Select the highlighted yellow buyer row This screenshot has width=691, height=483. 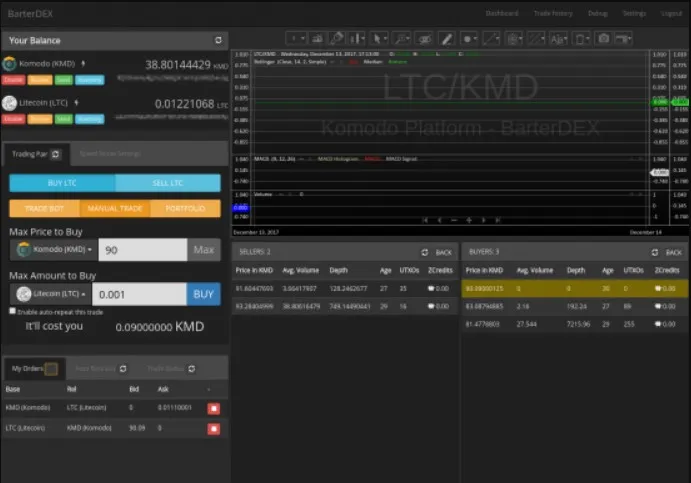(575, 289)
